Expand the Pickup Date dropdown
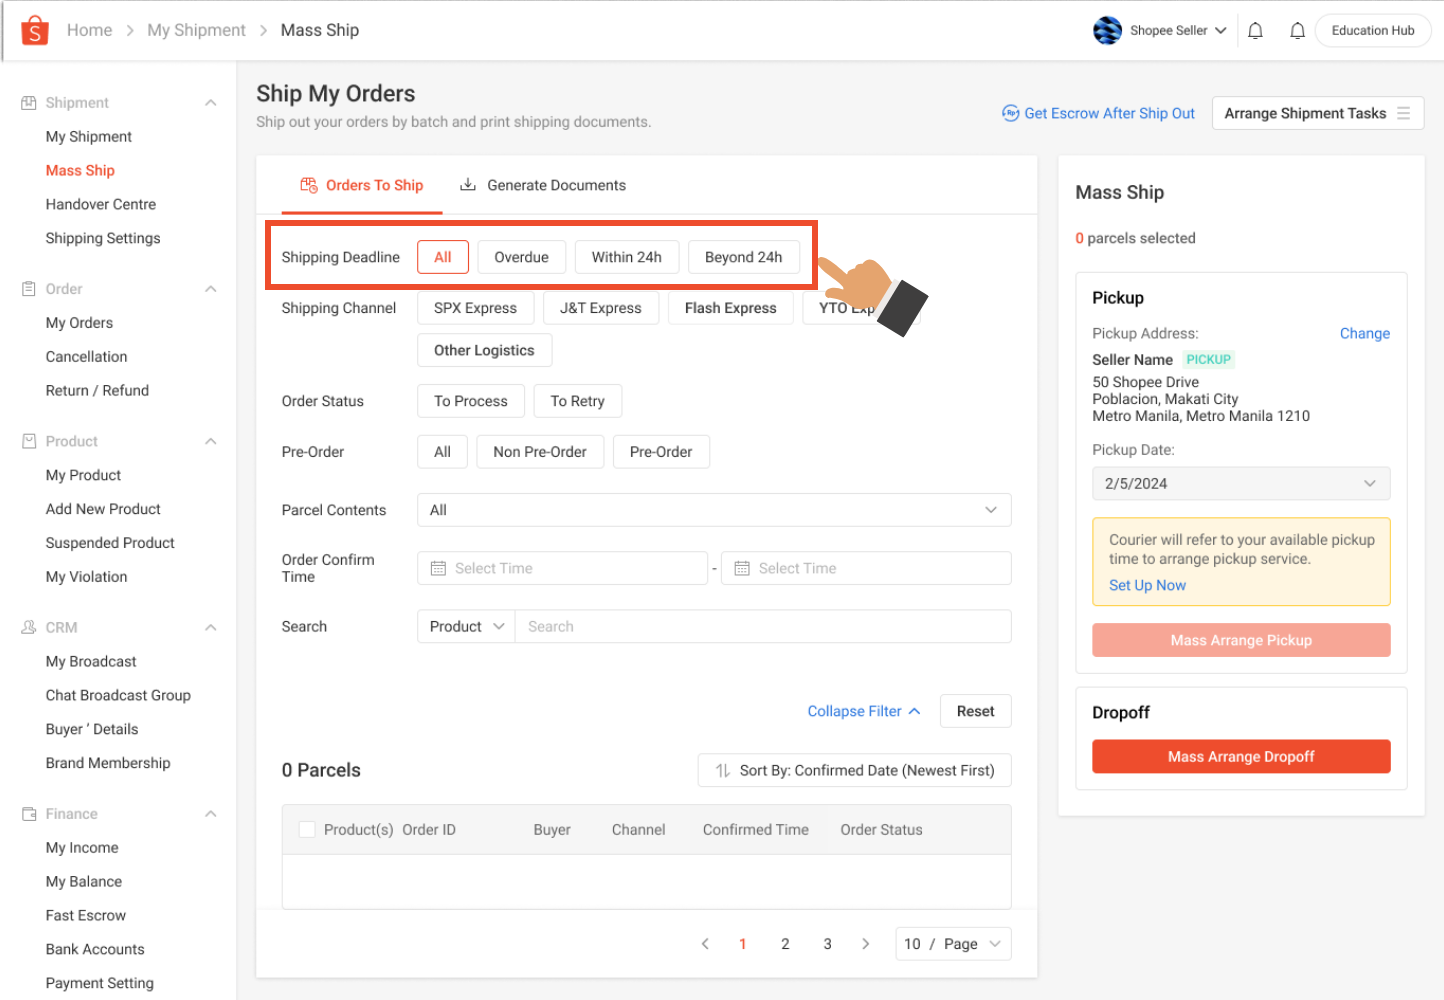 1240,484
